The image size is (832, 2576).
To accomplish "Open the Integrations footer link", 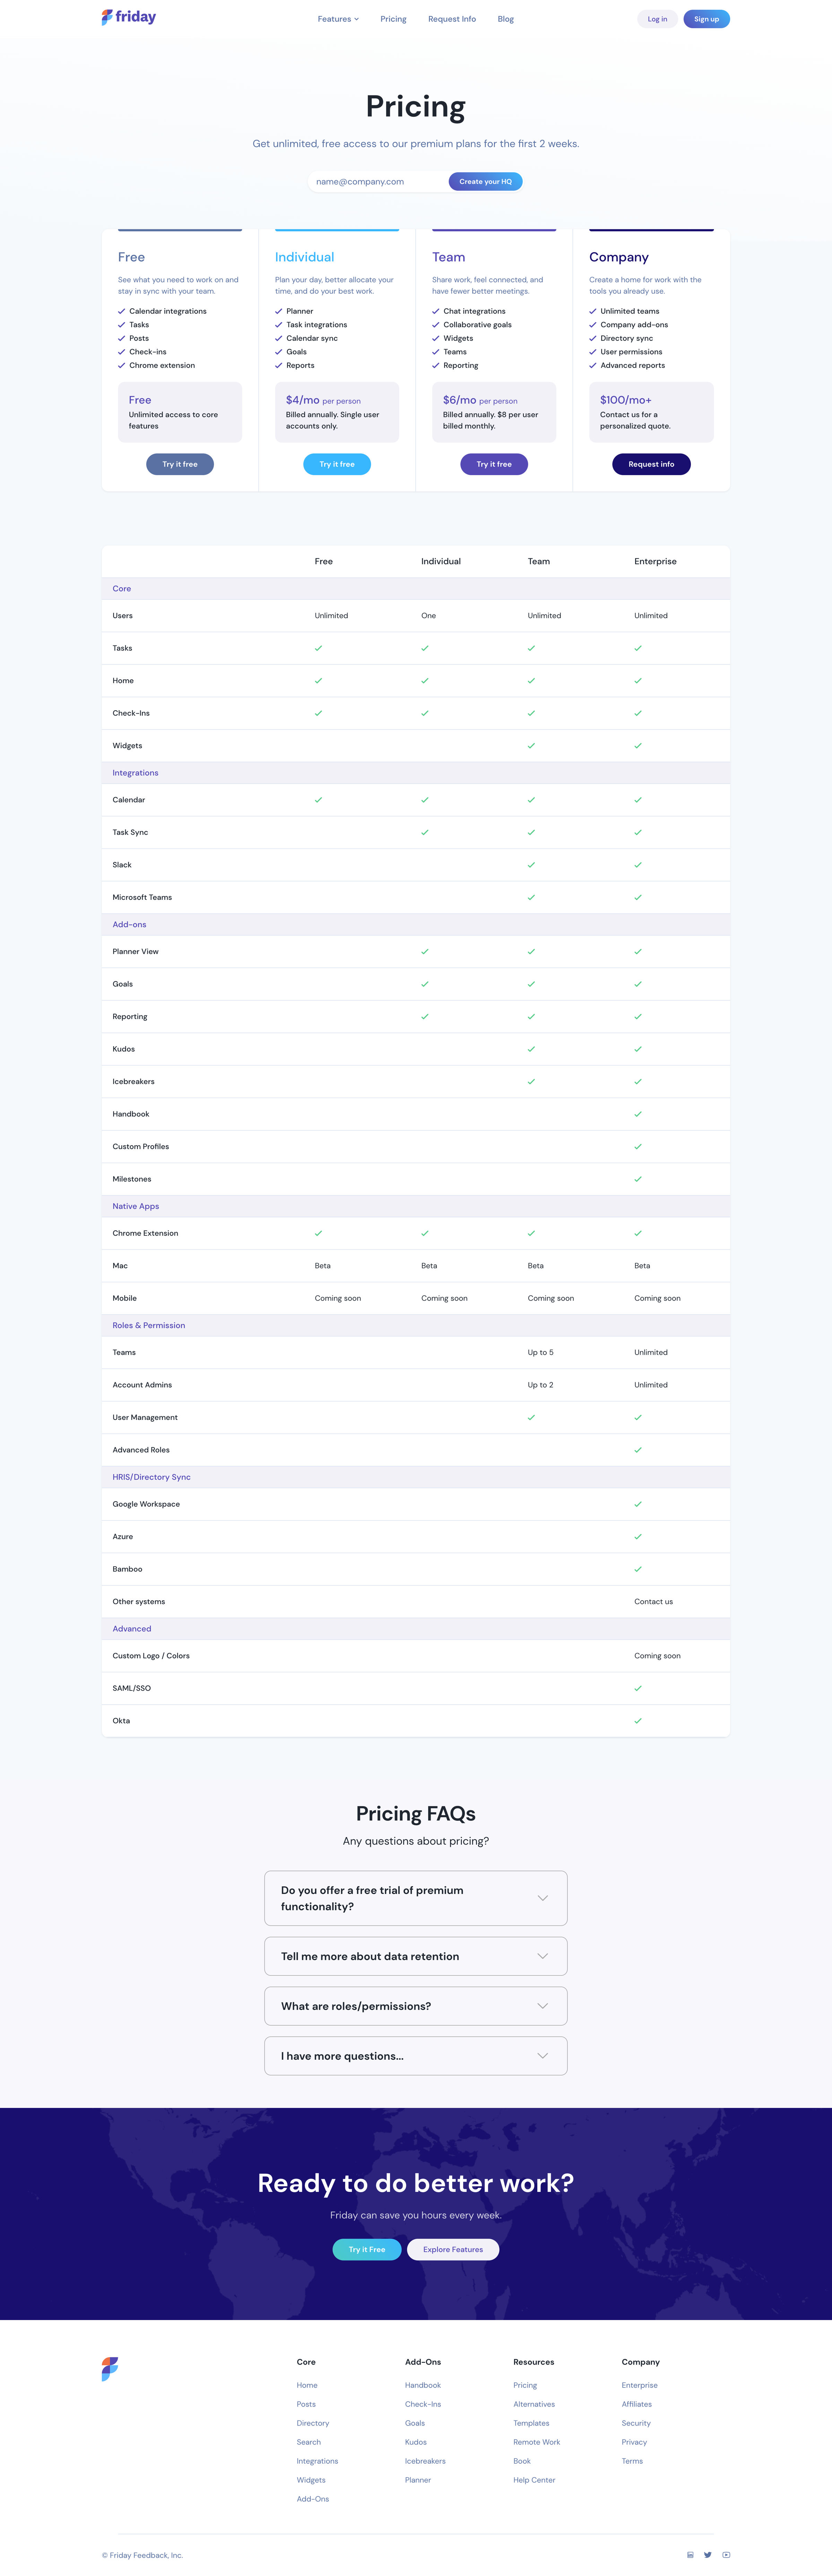I will point(317,2461).
